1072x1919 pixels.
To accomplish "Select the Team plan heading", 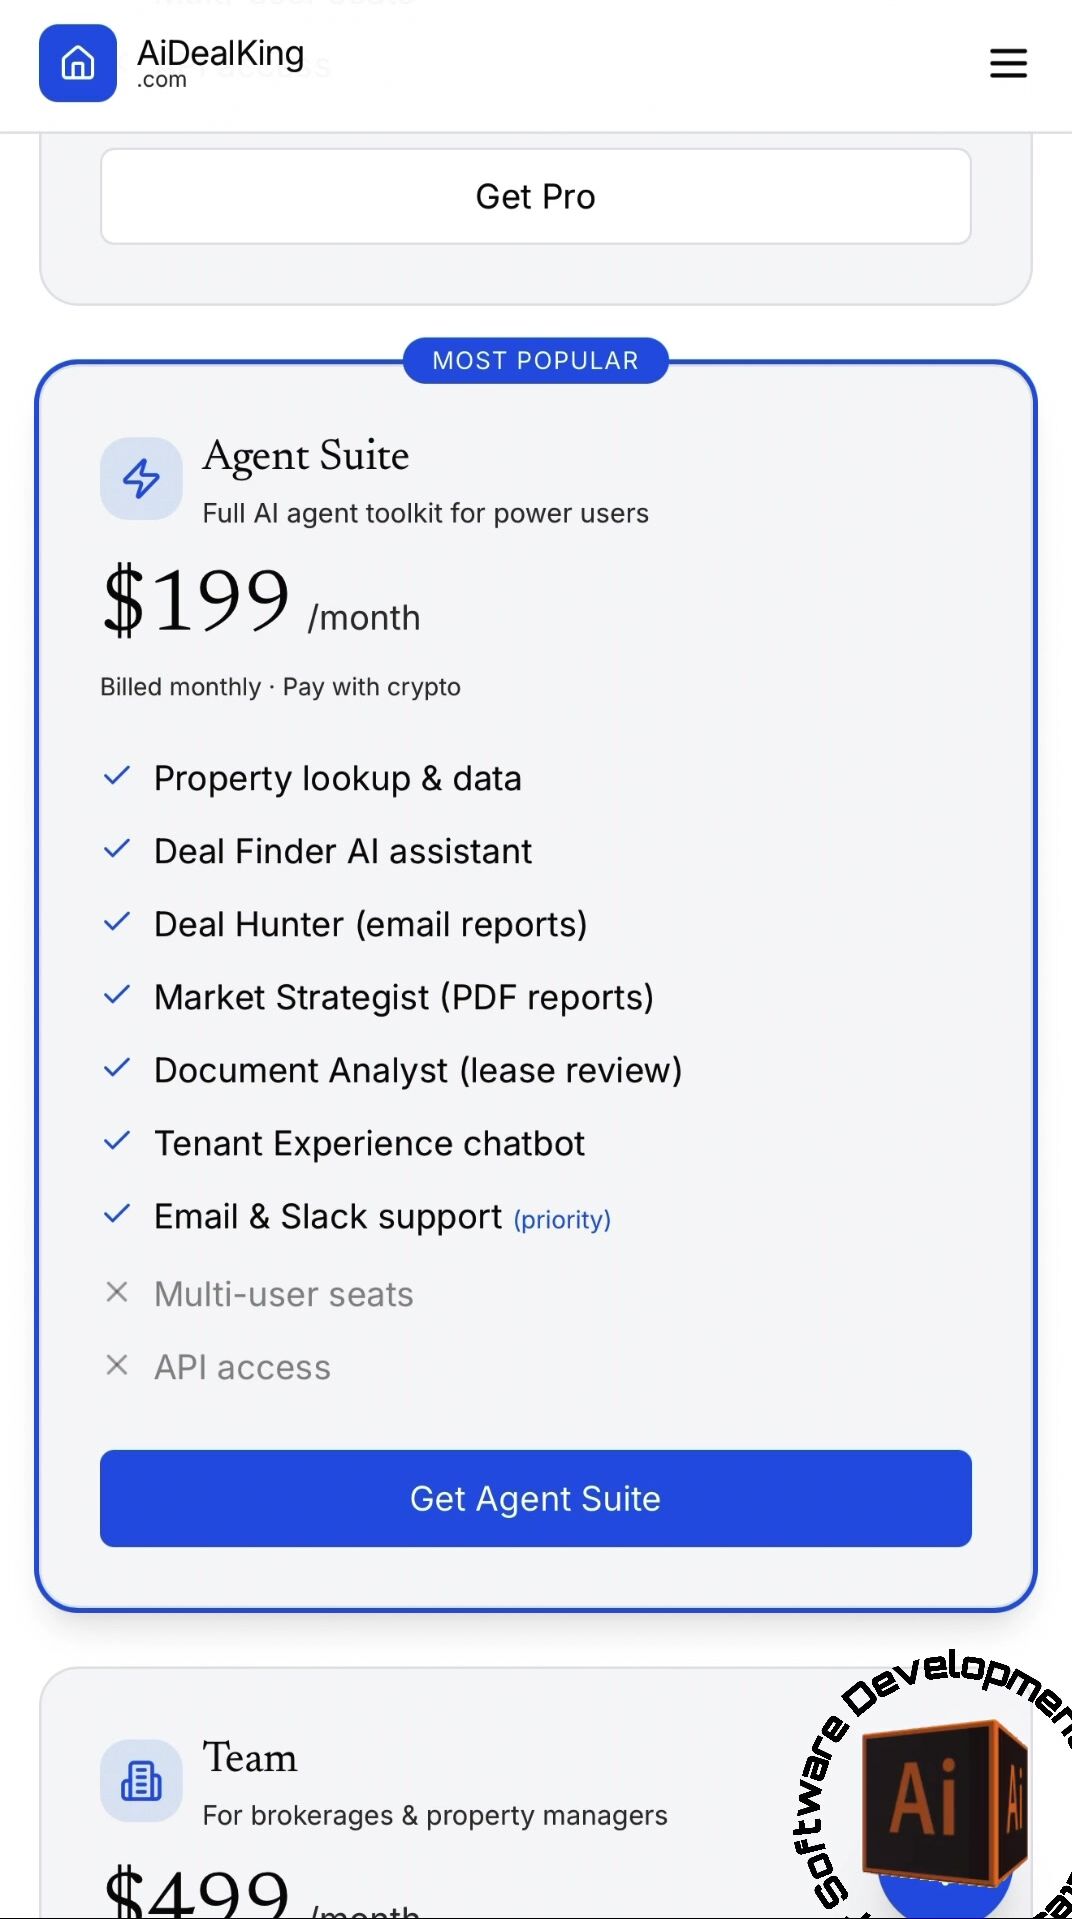I will (x=250, y=1758).
